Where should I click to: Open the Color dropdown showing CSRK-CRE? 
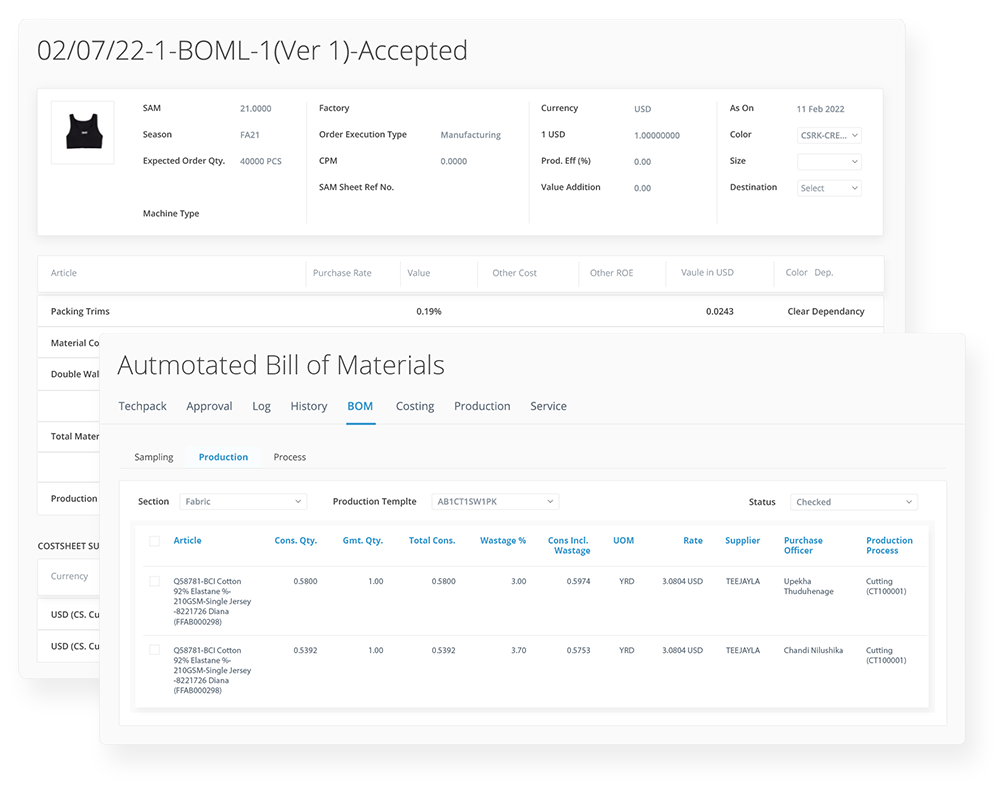829,134
